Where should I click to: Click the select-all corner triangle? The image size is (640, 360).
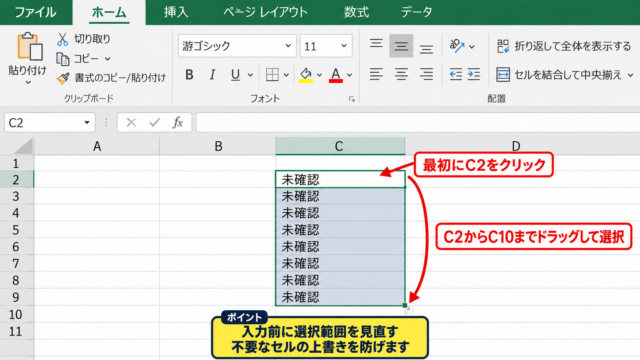tap(24, 147)
